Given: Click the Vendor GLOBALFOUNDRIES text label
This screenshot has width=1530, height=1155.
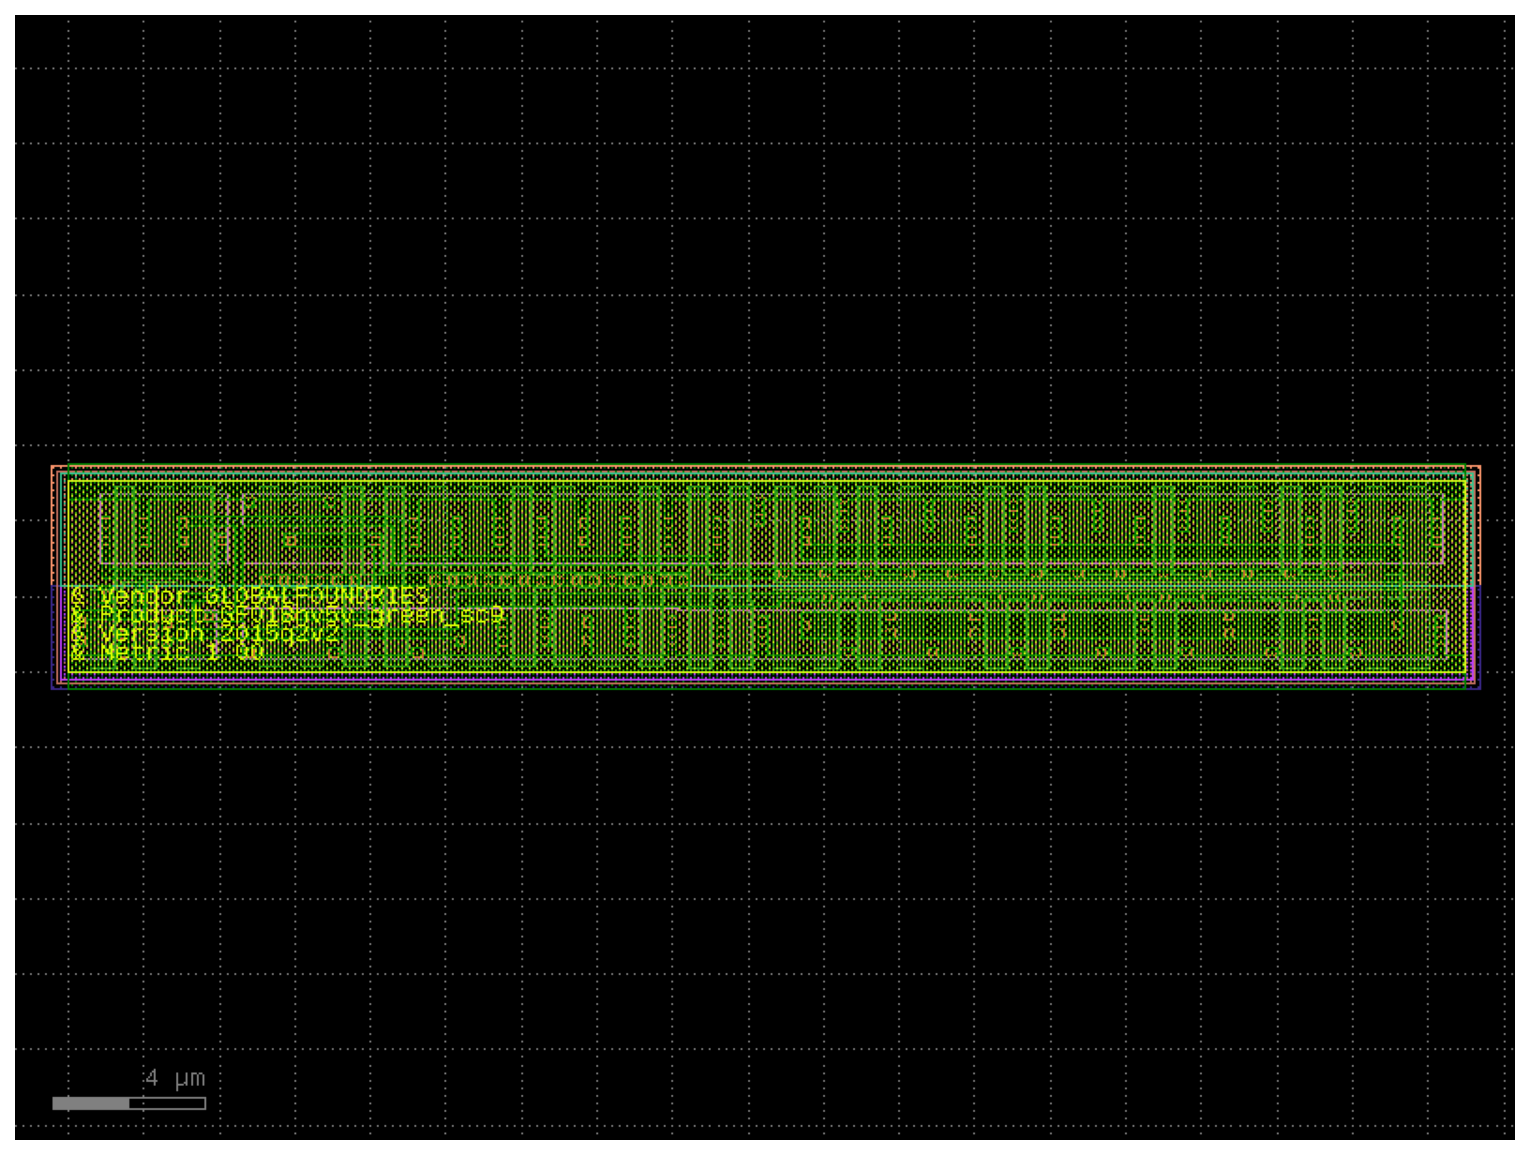Looking at the screenshot, I should pos(250,597).
